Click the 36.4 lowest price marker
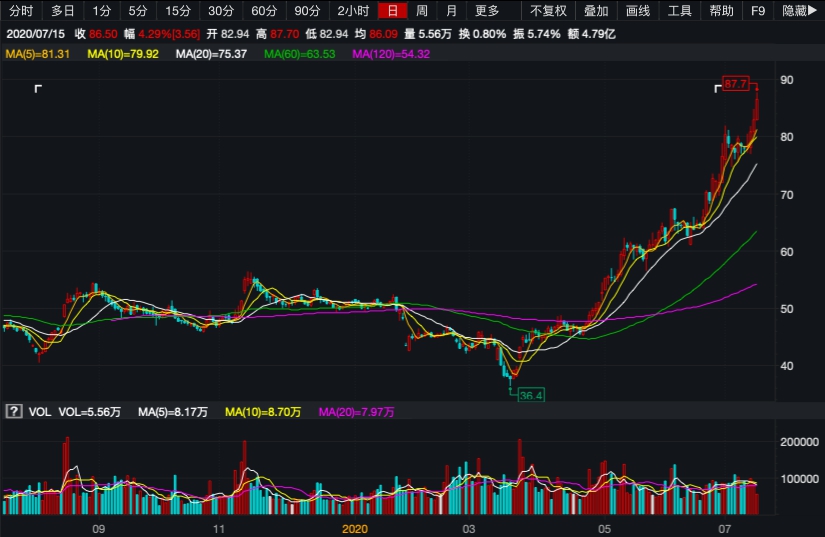The height and width of the screenshot is (537, 825). 530,396
